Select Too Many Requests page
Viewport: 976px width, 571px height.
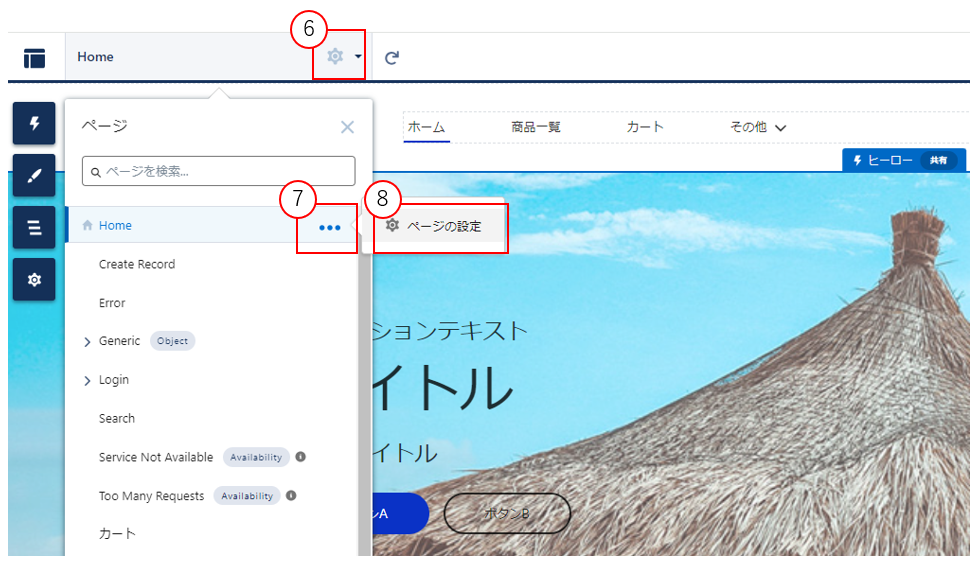tap(151, 496)
